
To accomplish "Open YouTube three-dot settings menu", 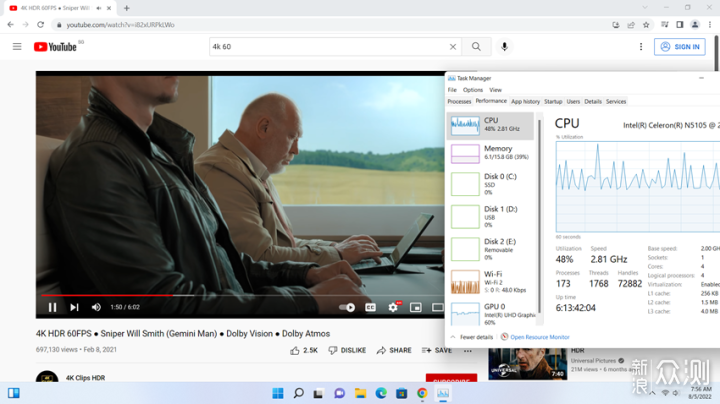I will click(641, 46).
